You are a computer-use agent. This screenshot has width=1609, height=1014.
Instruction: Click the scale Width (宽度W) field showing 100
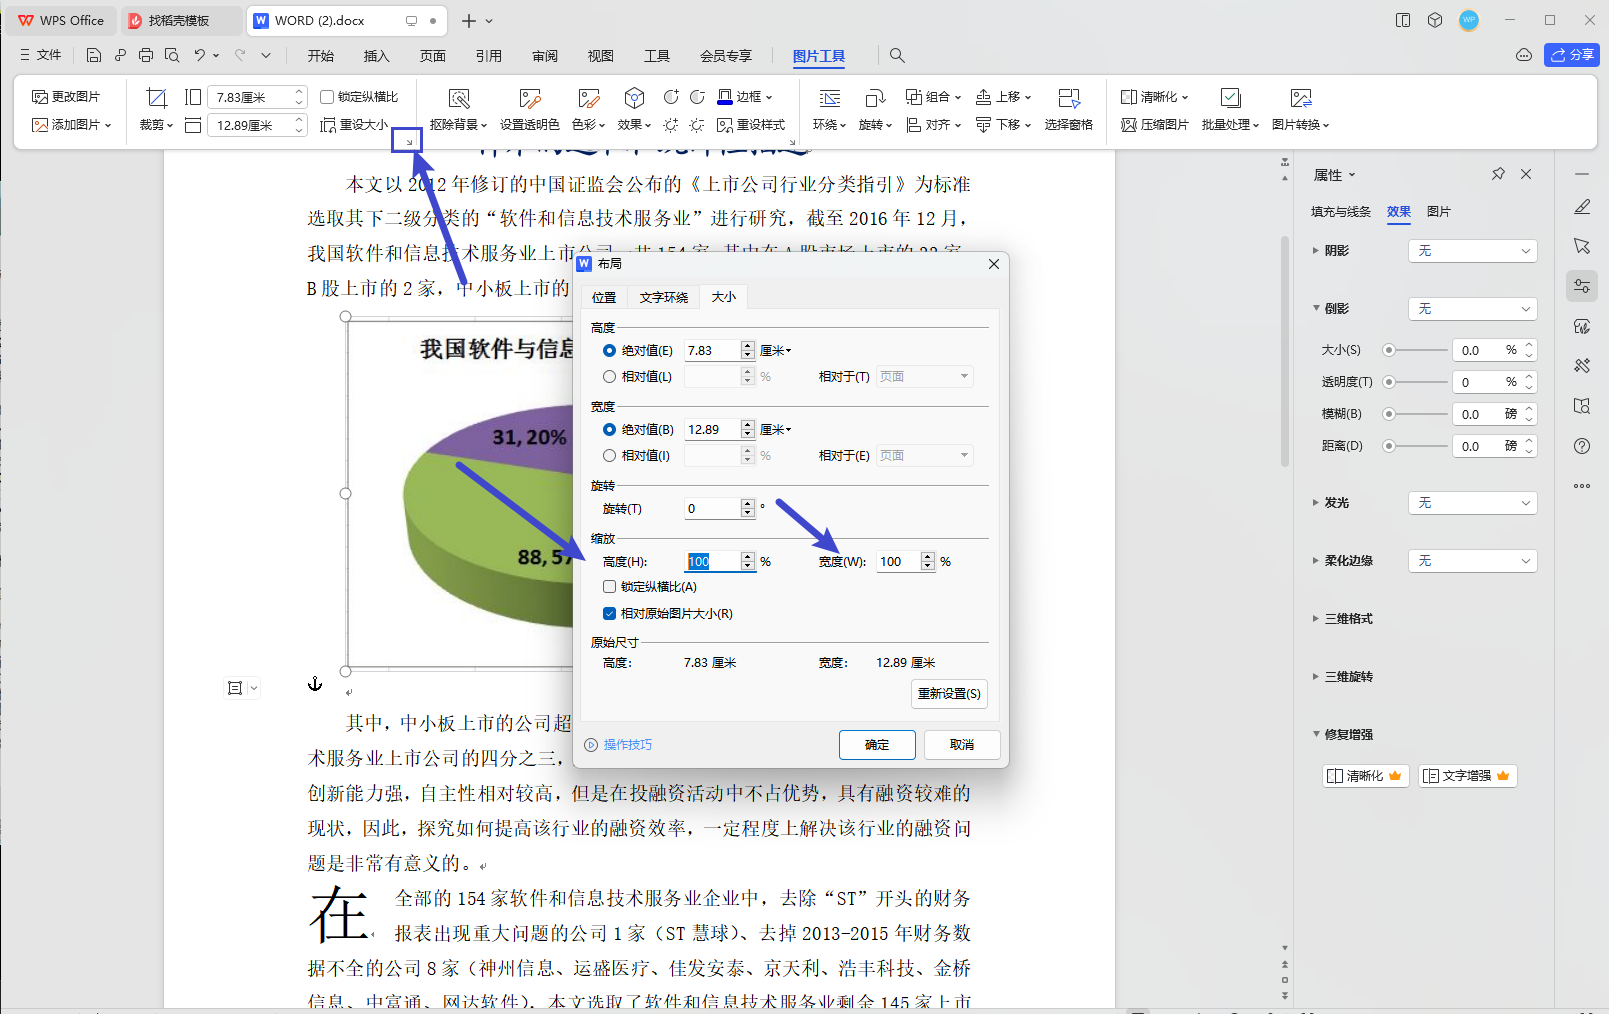tap(899, 562)
